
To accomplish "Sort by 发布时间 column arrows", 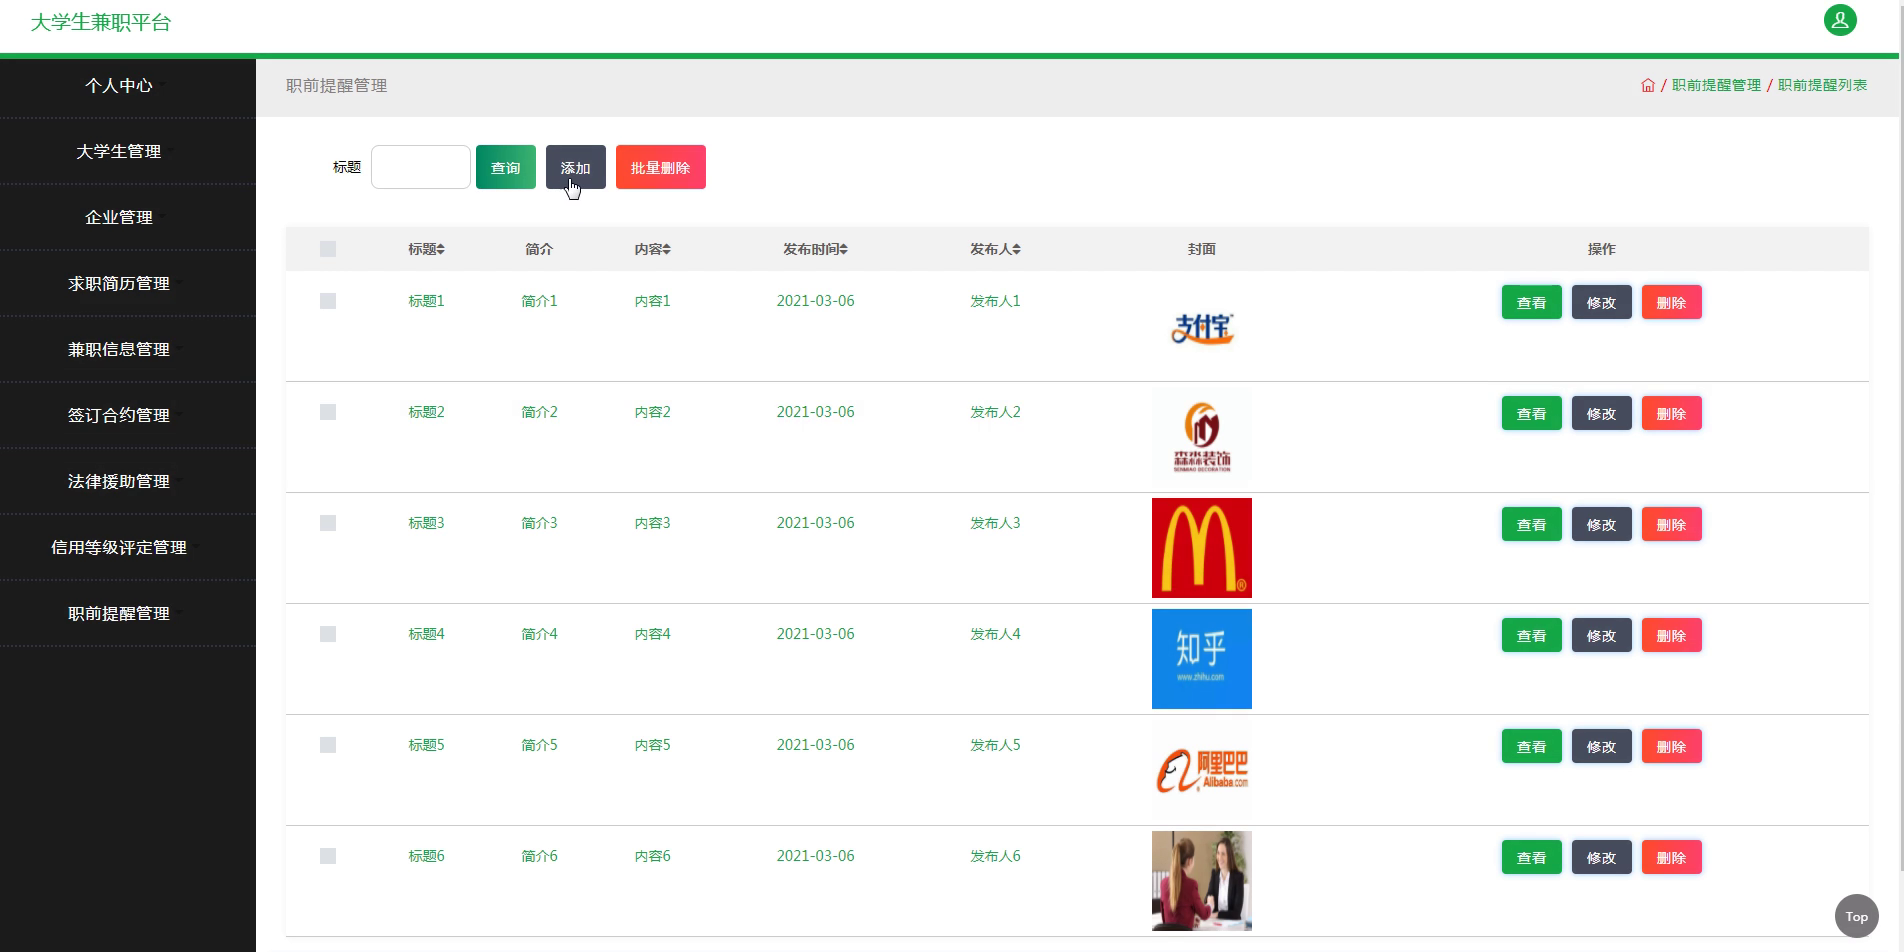I will pyautogui.click(x=844, y=249).
